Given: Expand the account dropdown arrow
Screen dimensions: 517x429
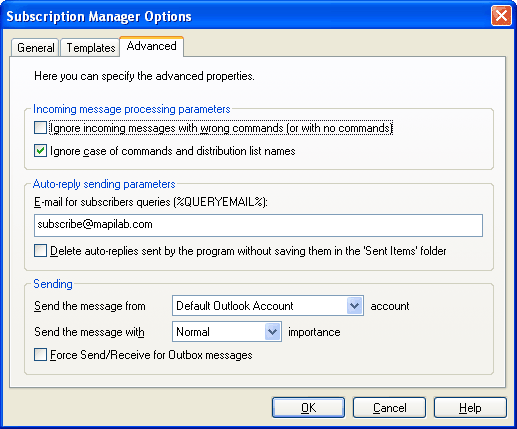Looking at the screenshot, I should tap(355, 305).
